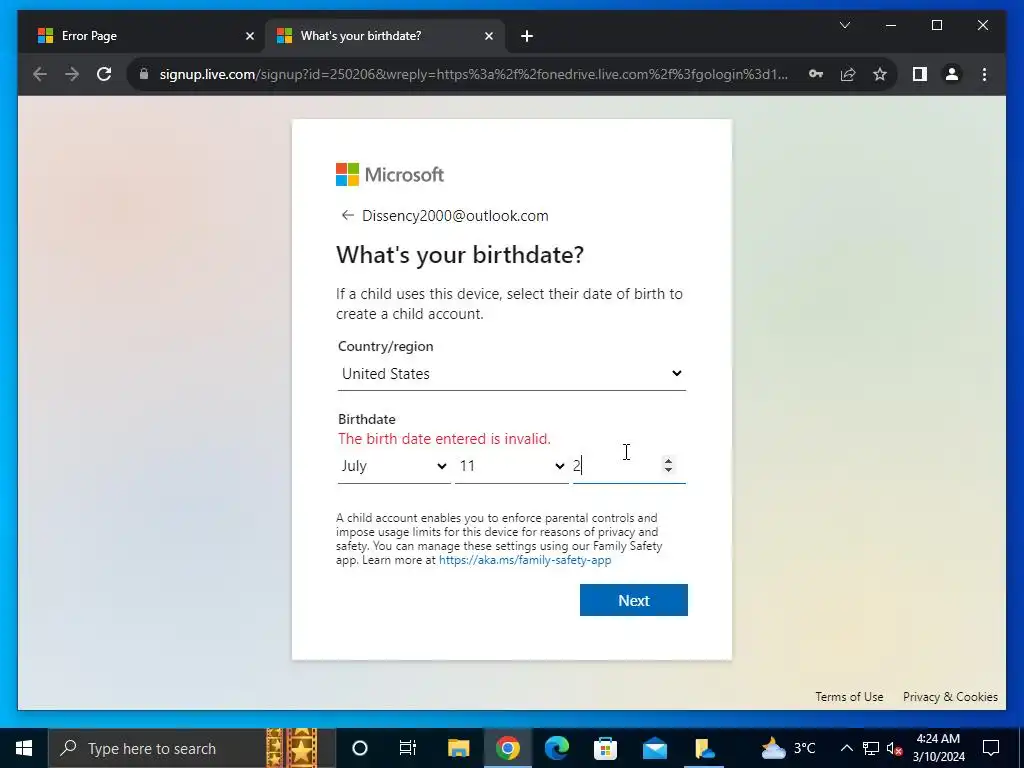Open Terms of Use link
This screenshot has height=768, width=1024.
coord(849,697)
